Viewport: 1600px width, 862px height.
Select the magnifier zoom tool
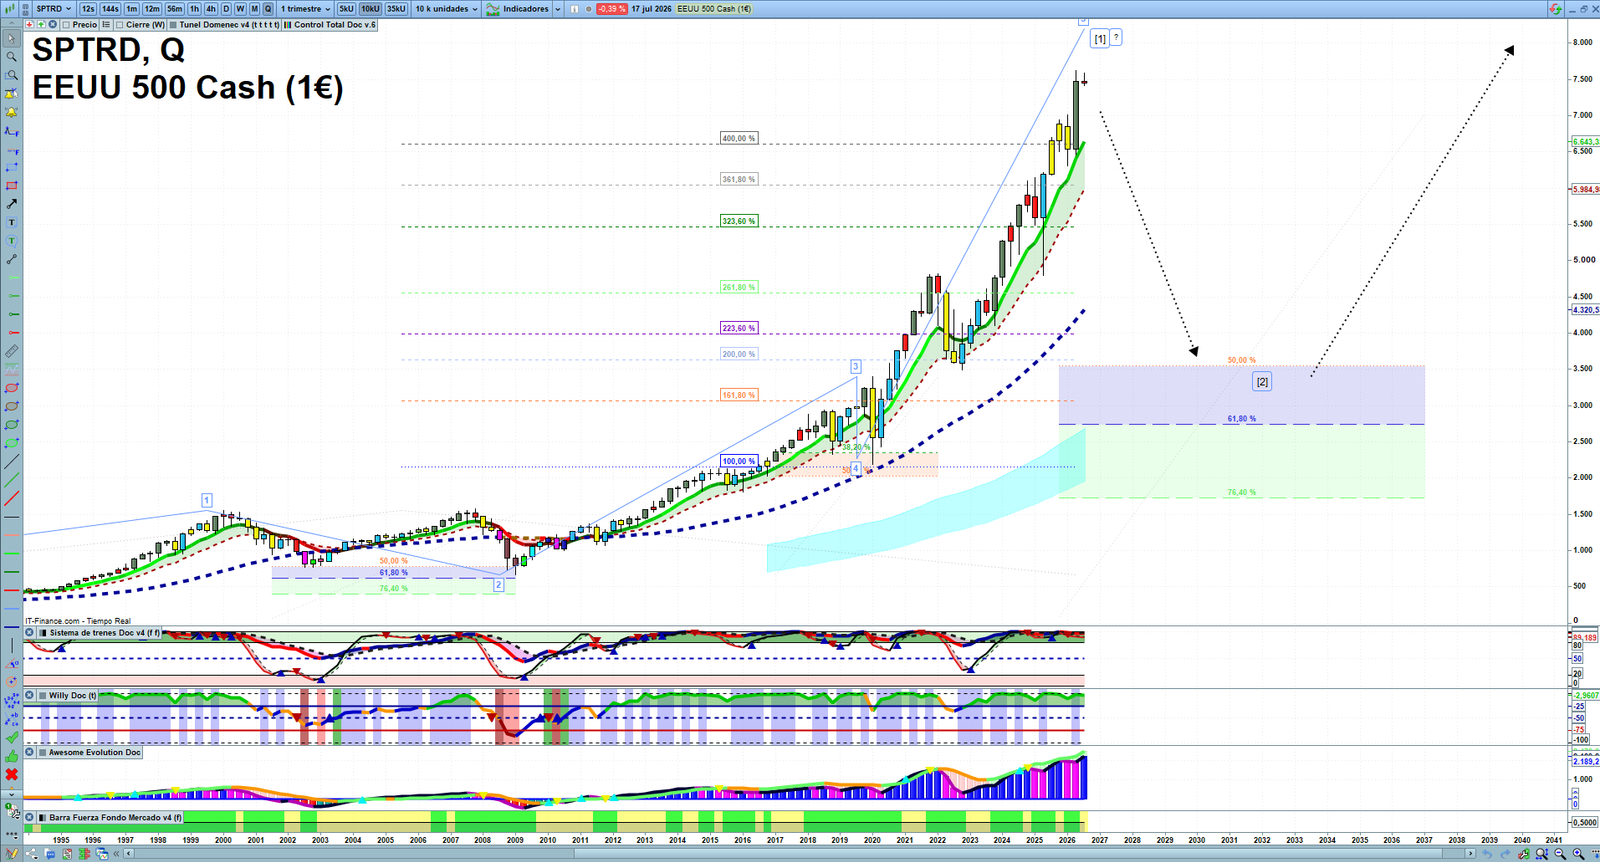pyautogui.click(x=11, y=57)
